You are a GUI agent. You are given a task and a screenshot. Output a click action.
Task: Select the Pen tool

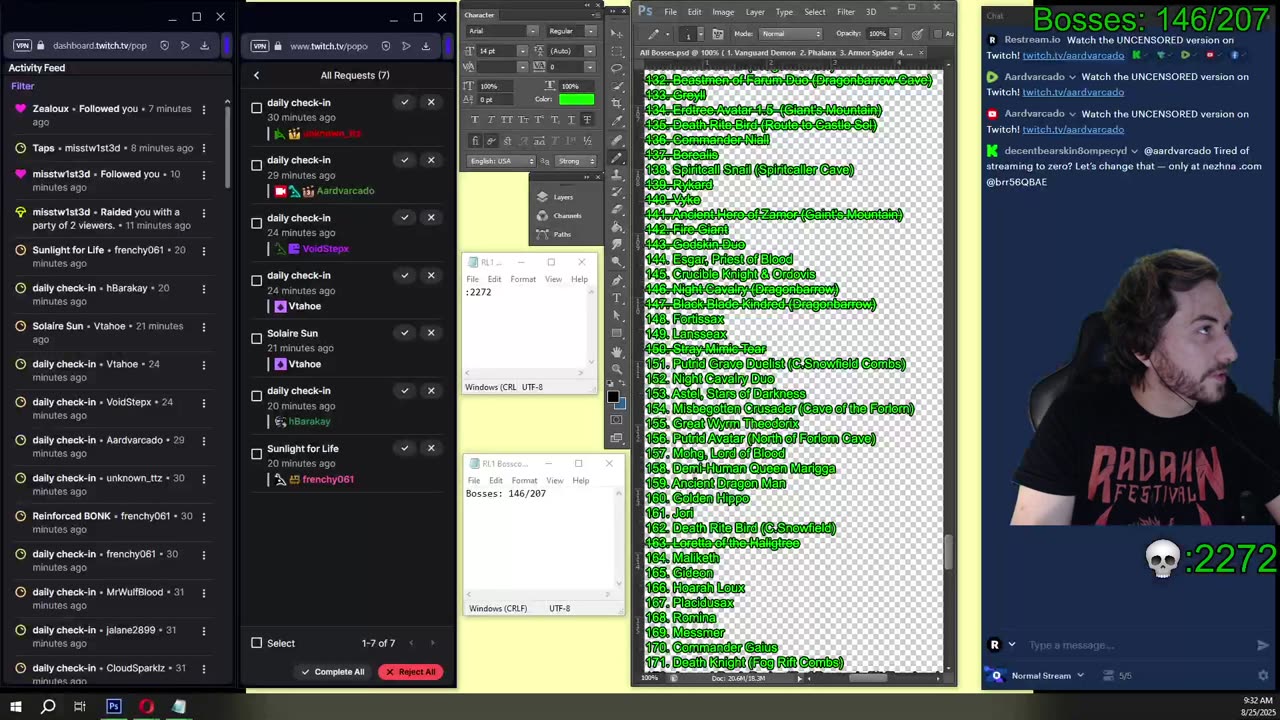(617, 281)
